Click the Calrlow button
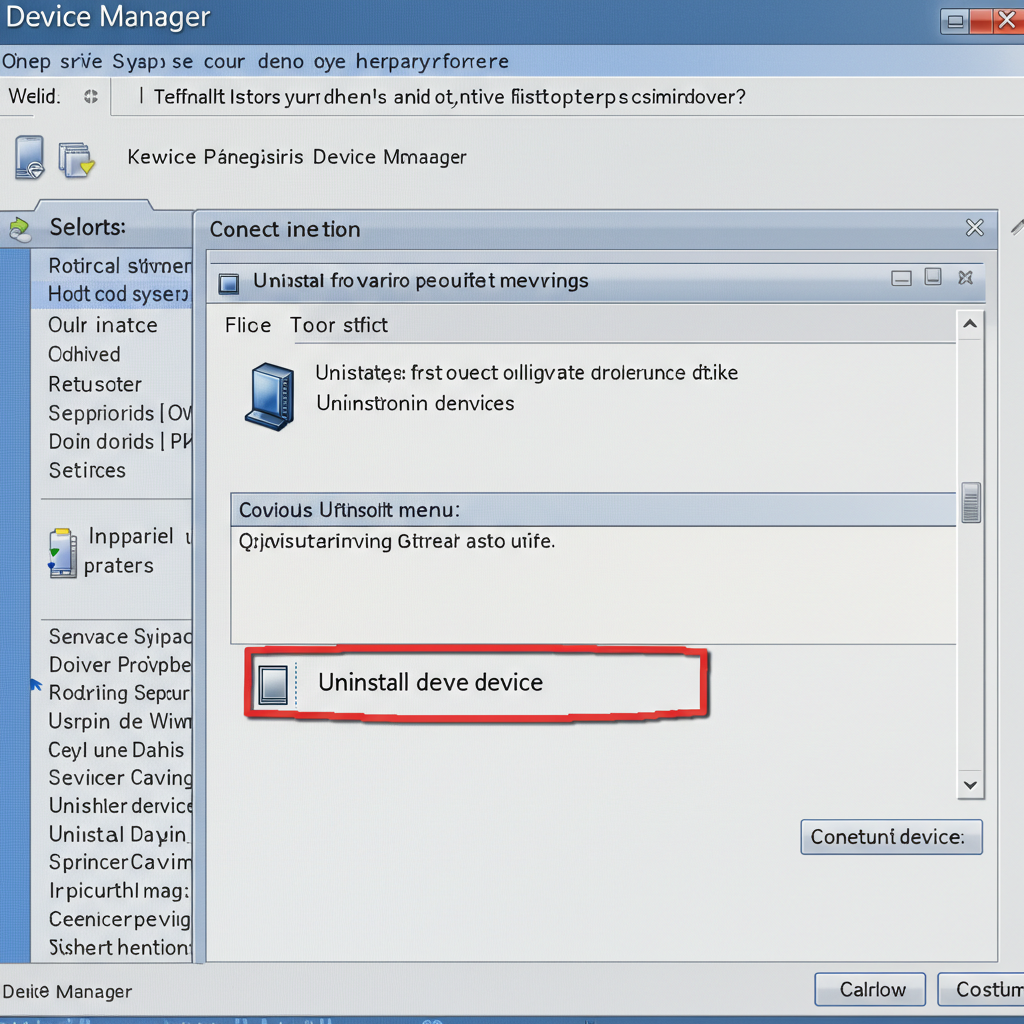 [870, 989]
